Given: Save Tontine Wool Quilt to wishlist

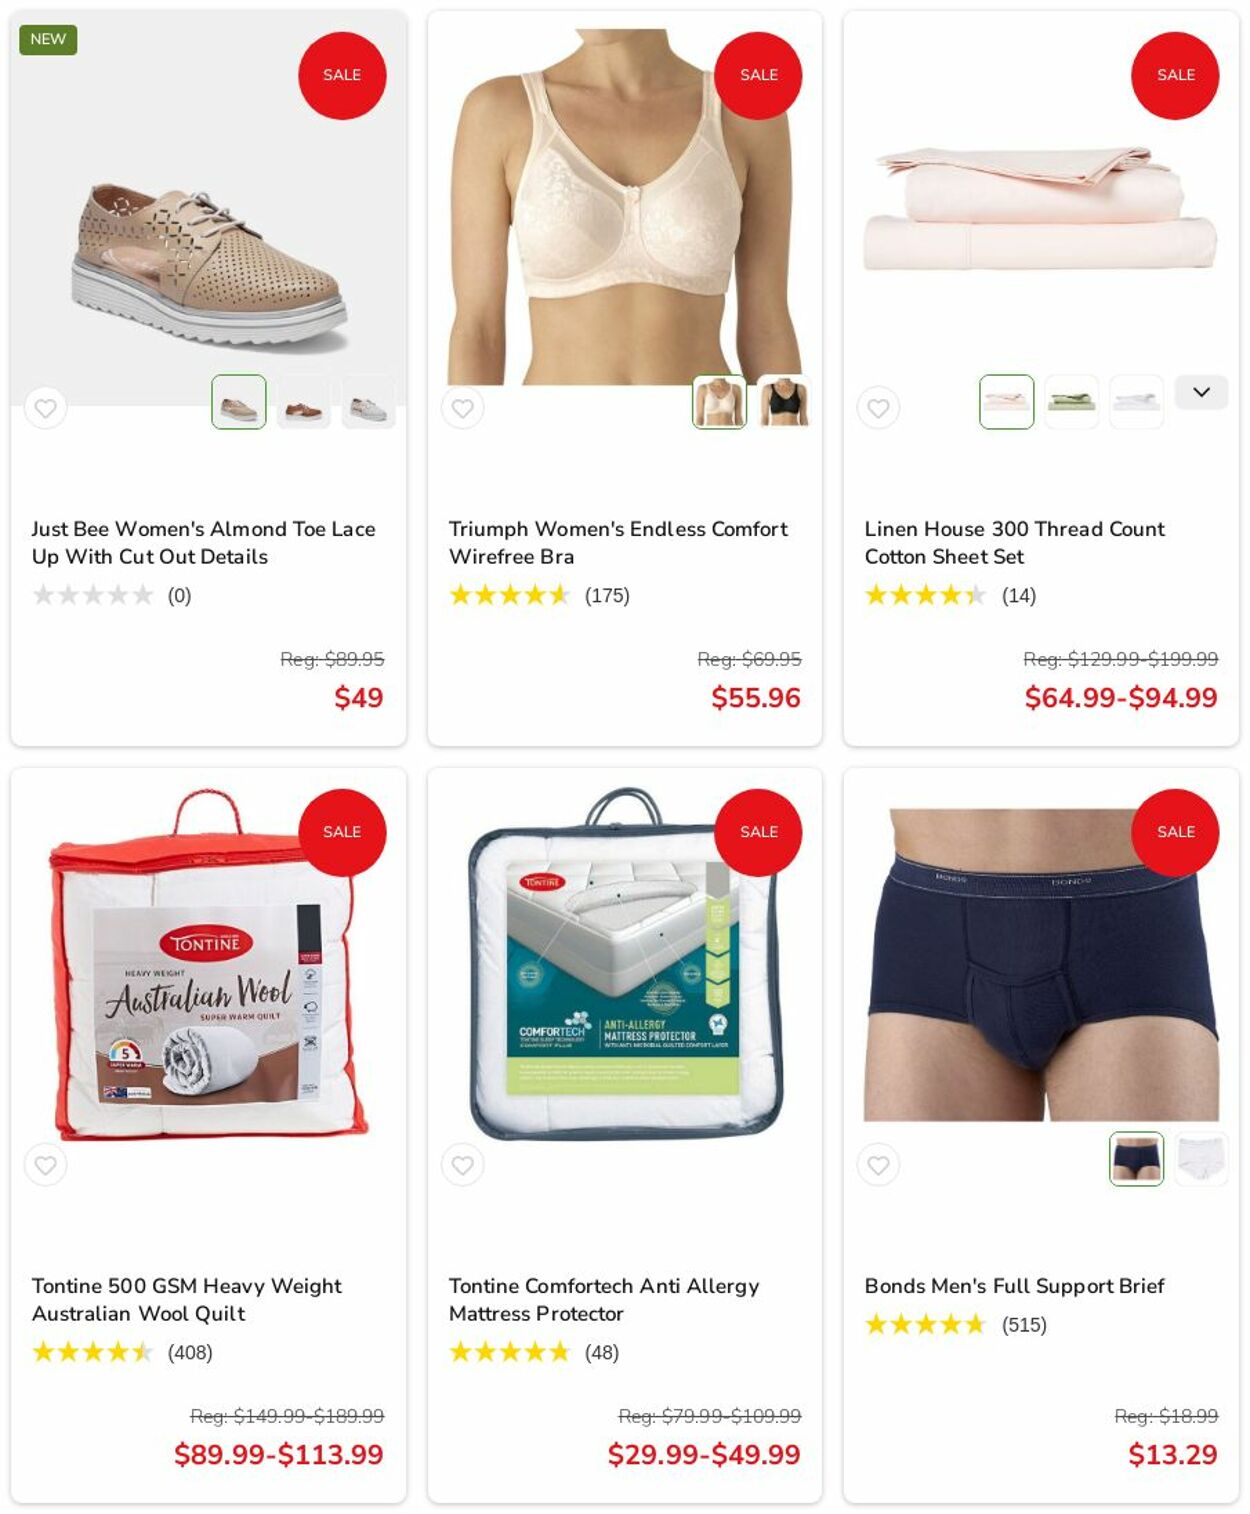Looking at the screenshot, I should (45, 1165).
